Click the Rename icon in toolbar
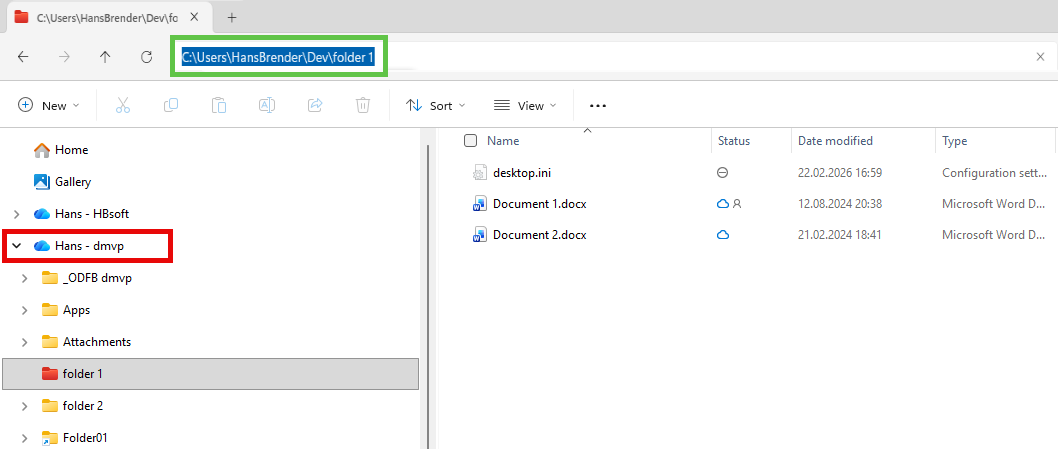 point(267,105)
